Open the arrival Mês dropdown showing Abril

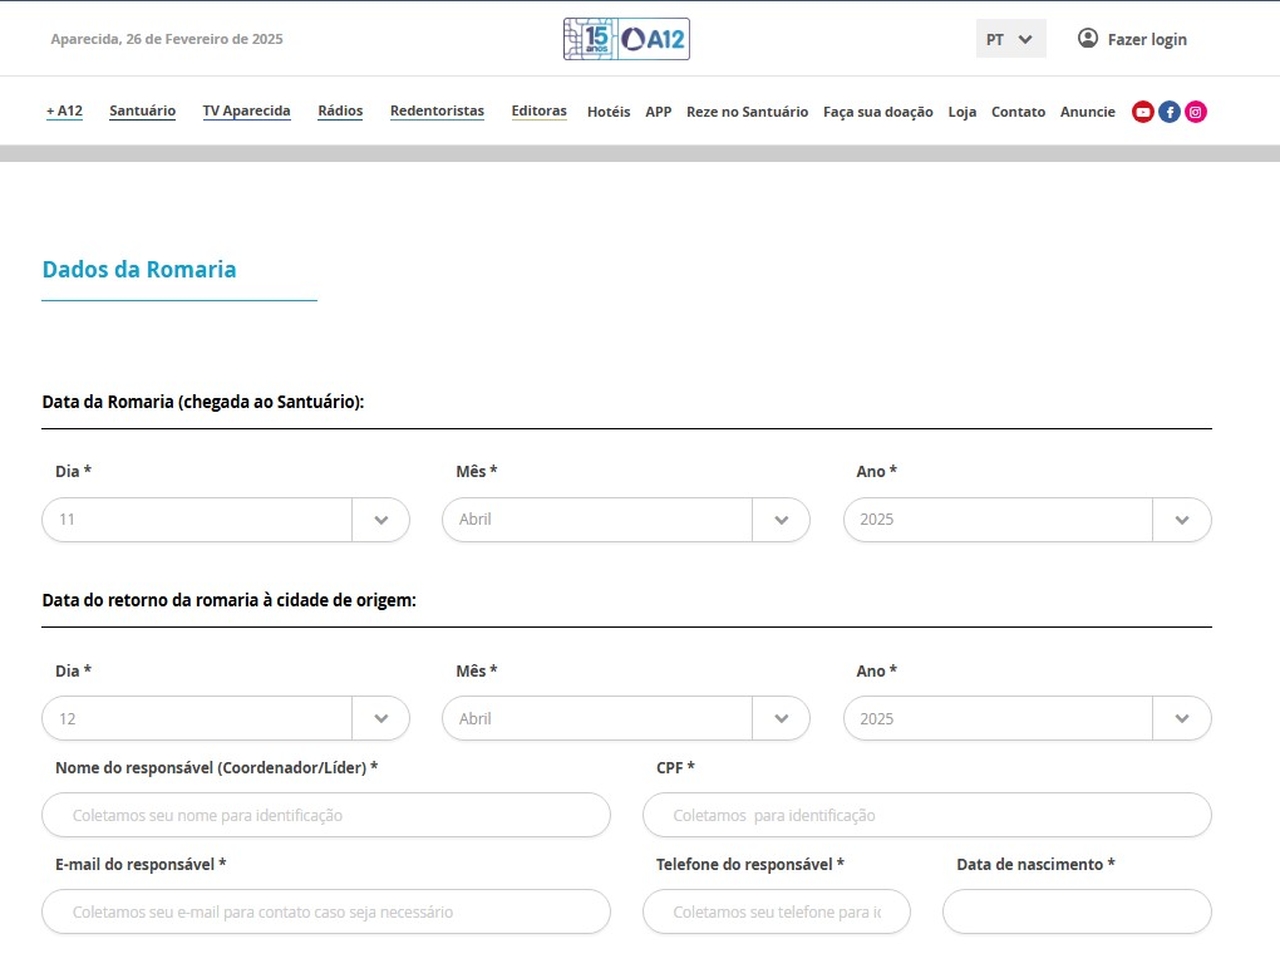625,520
